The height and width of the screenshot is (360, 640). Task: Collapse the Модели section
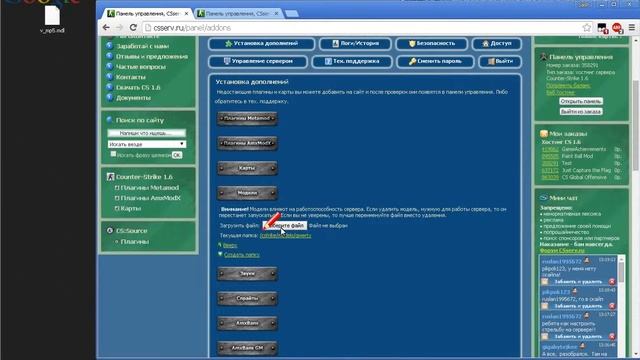247,193
